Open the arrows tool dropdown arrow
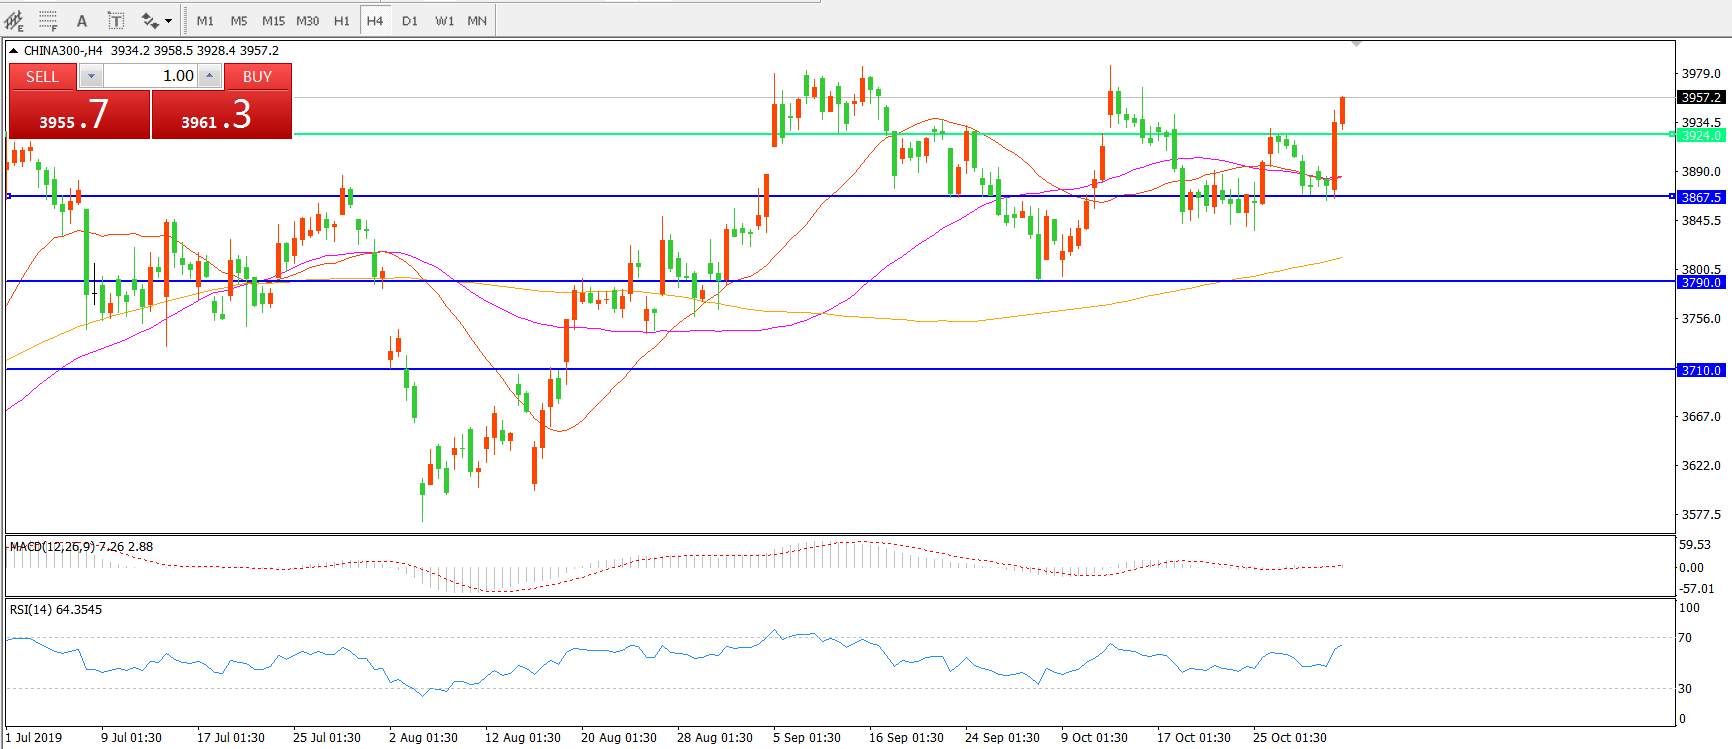This screenshot has width=1732, height=749. pyautogui.click(x=168, y=20)
